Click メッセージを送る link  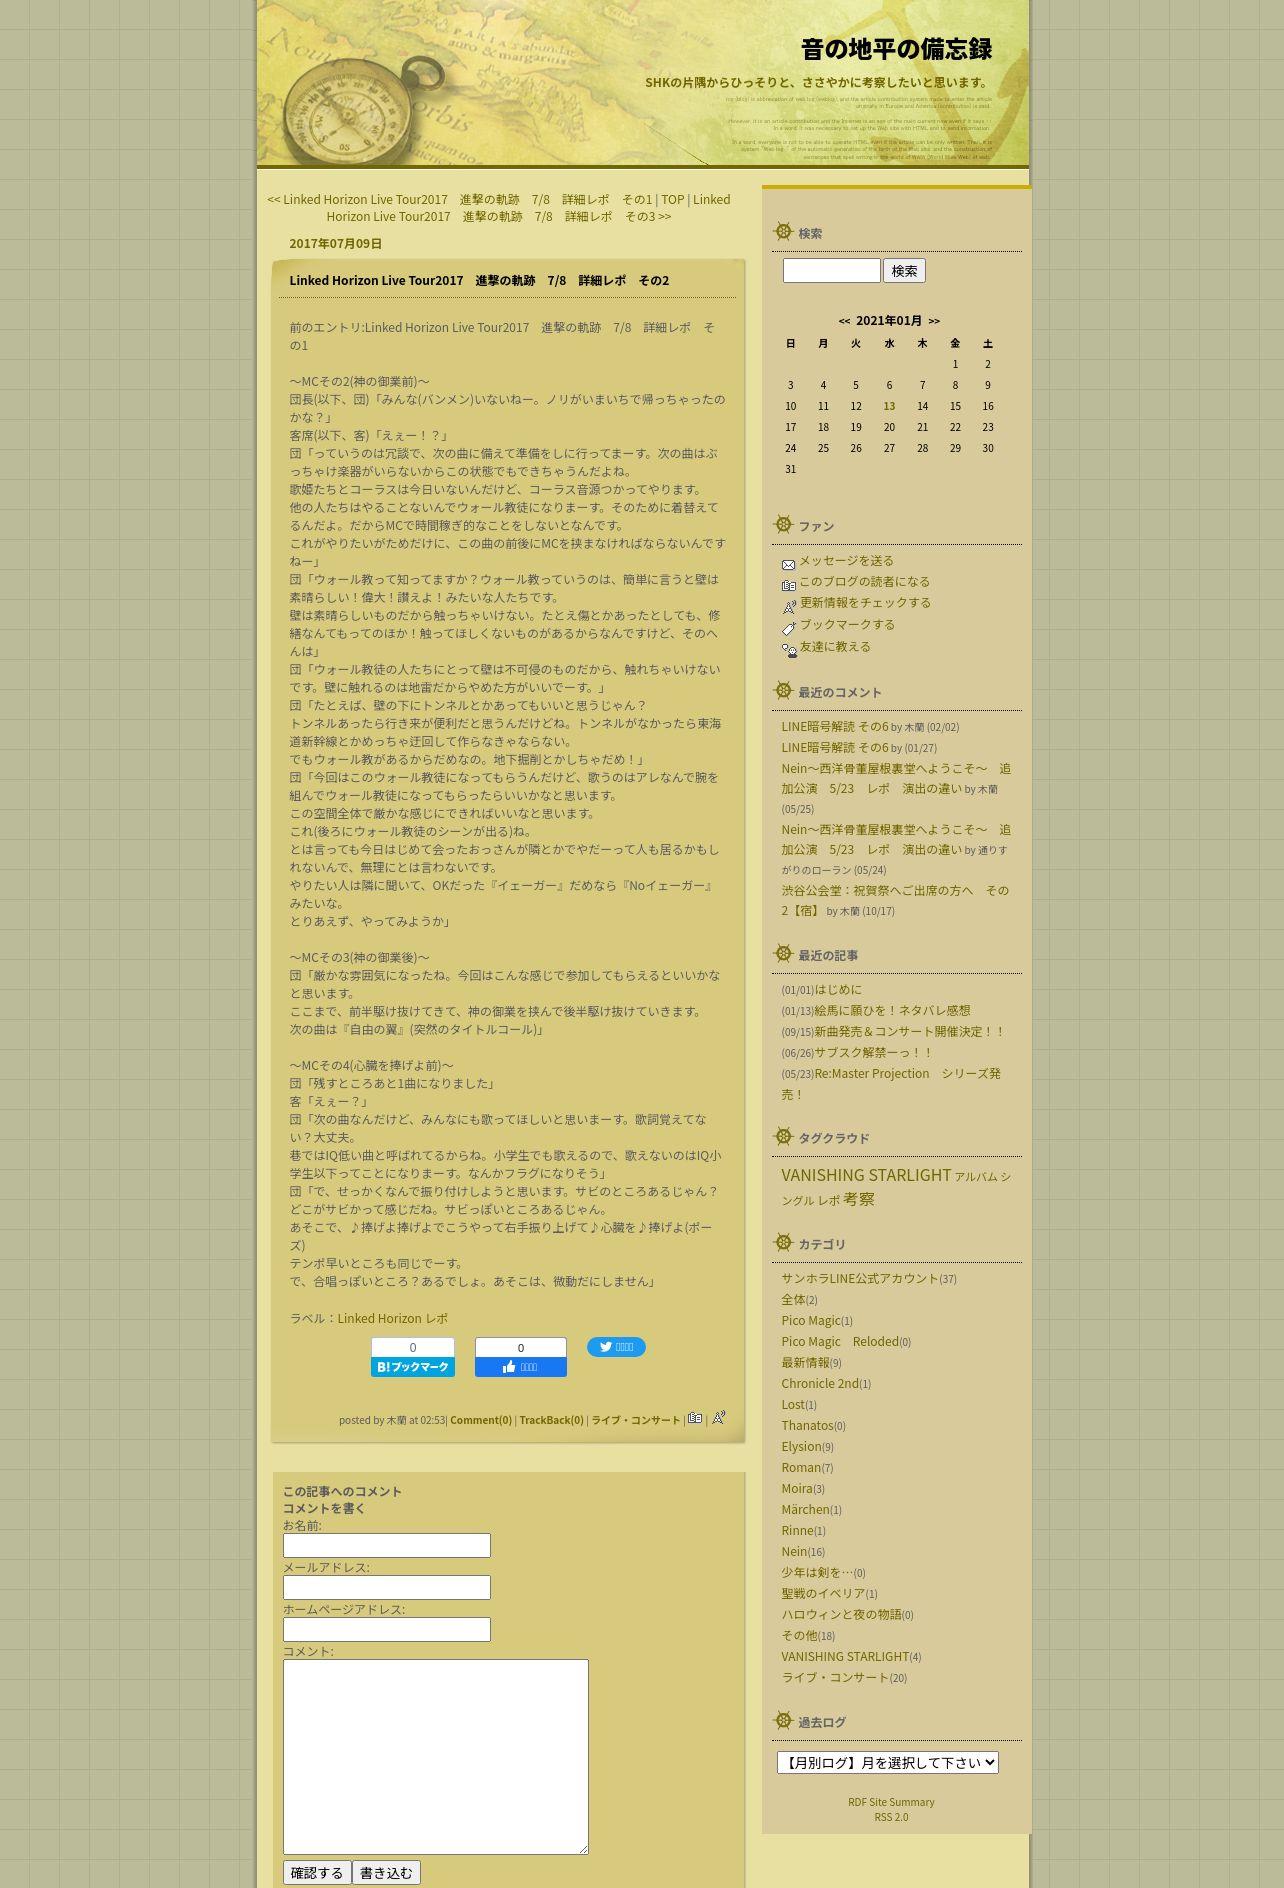[846, 561]
